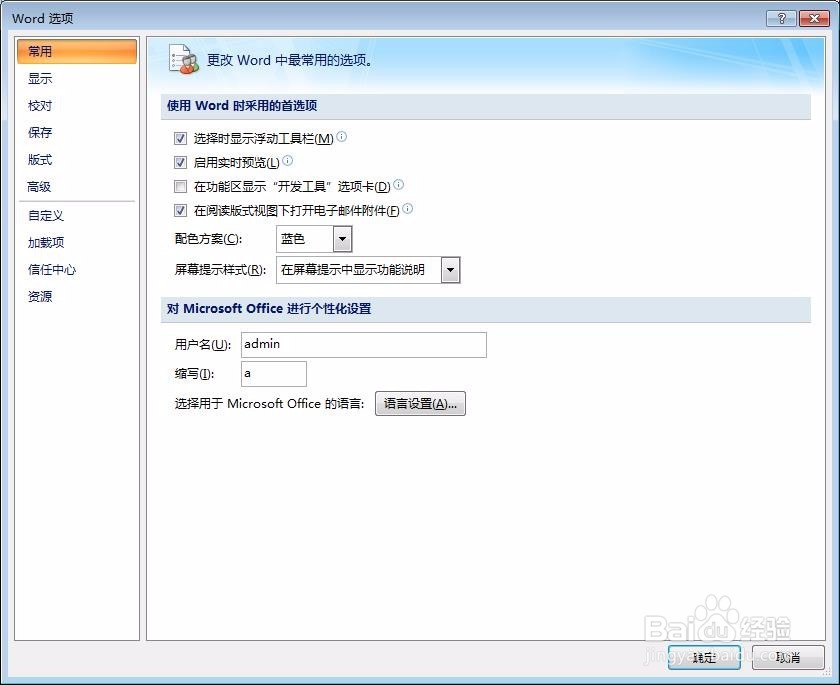This screenshot has height=685, width=840.
Task: Open Help via the question mark icon
Action: pyautogui.click(x=781, y=17)
